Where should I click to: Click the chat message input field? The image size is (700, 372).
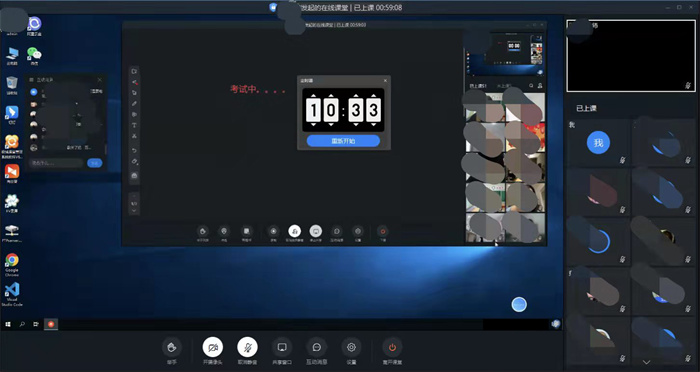point(56,163)
